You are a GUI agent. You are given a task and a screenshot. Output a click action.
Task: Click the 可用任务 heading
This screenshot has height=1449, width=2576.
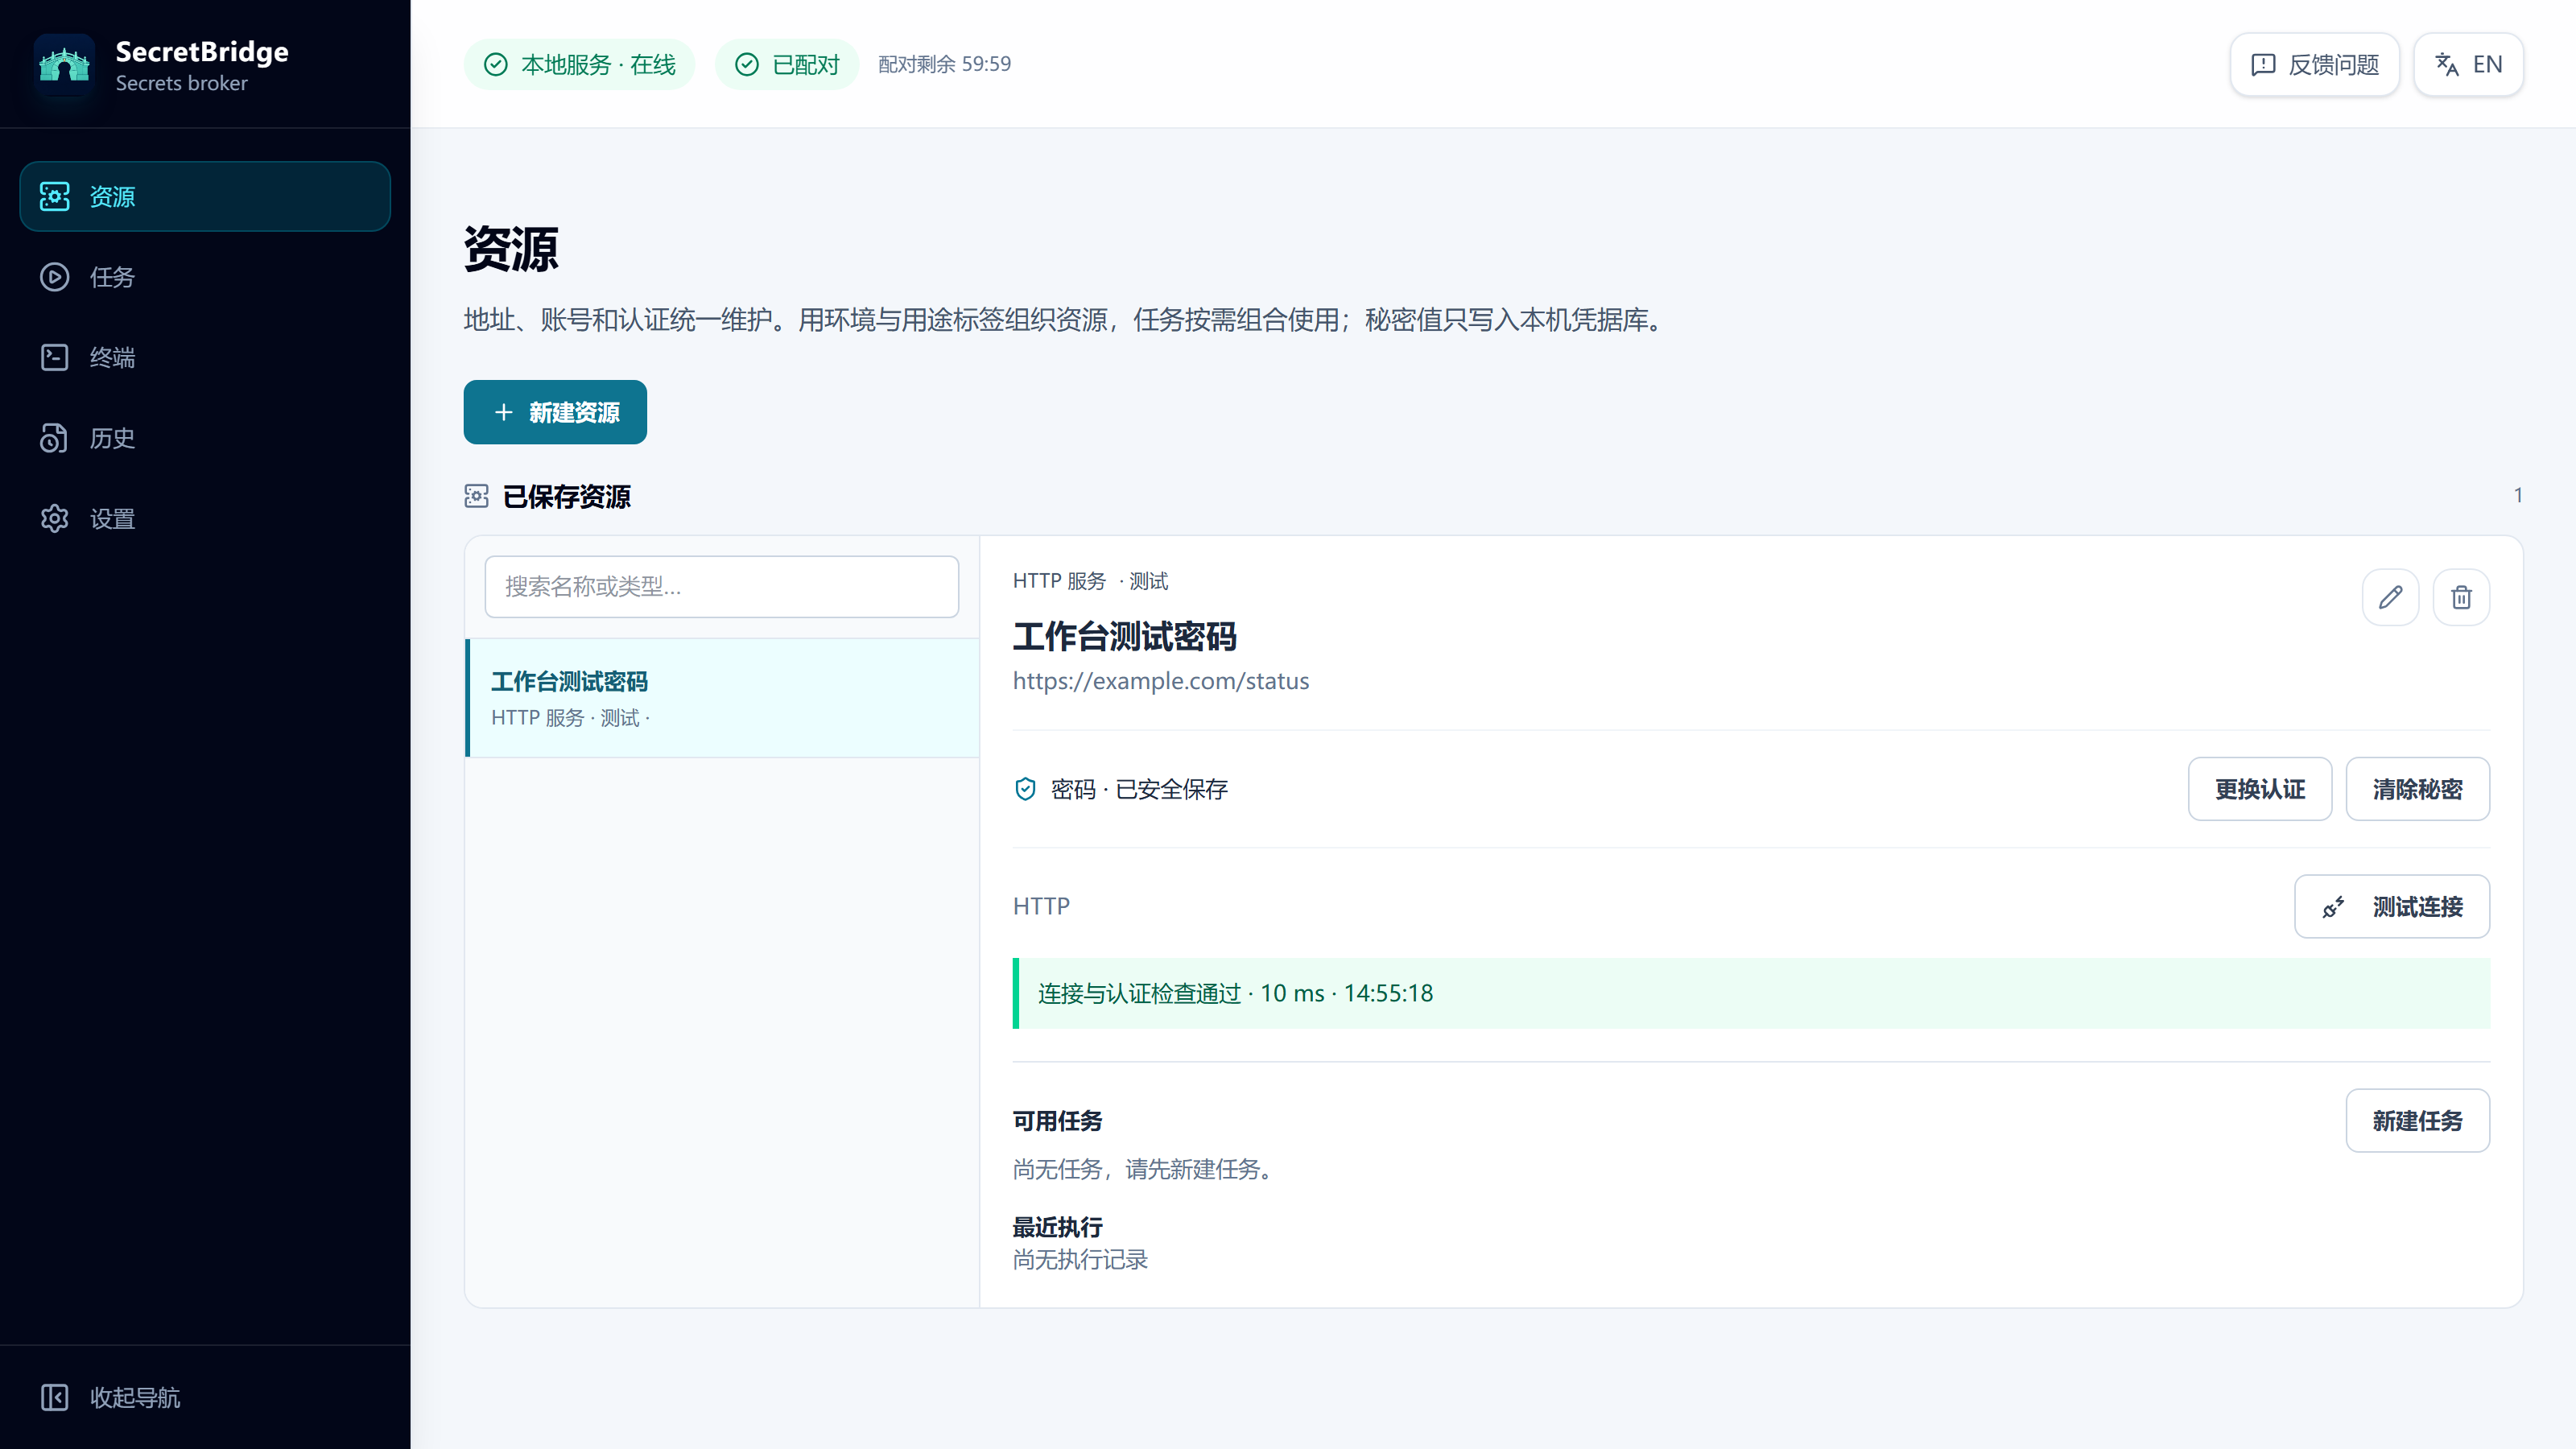[x=1057, y=1121]
